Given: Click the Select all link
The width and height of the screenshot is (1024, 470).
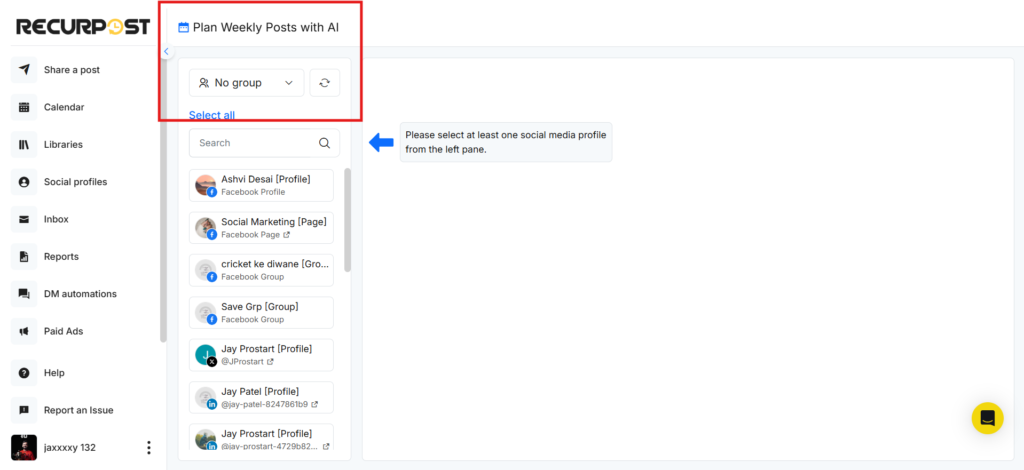Looking at the screenshot, I should 212,115.
